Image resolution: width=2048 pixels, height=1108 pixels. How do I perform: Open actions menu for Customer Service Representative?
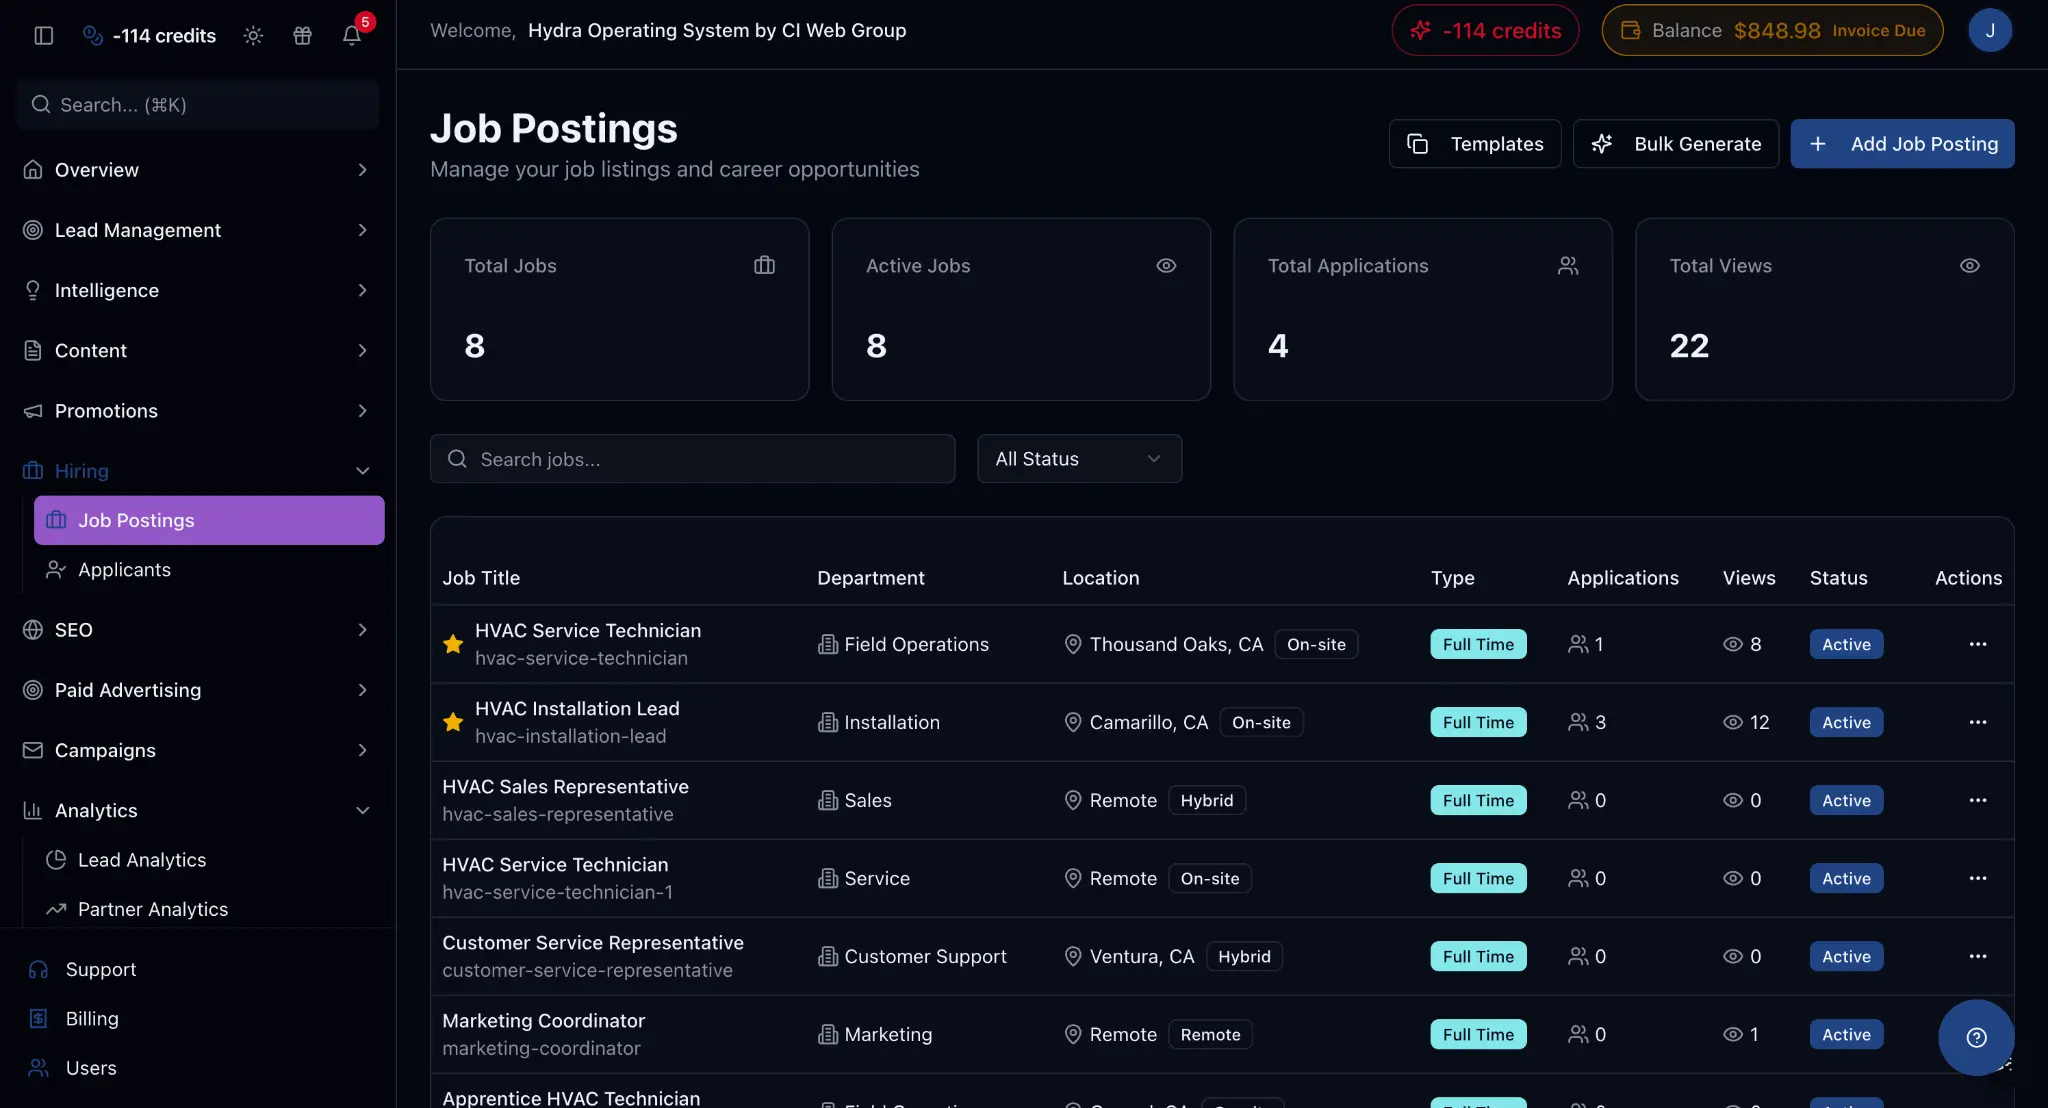point(1978,956)
